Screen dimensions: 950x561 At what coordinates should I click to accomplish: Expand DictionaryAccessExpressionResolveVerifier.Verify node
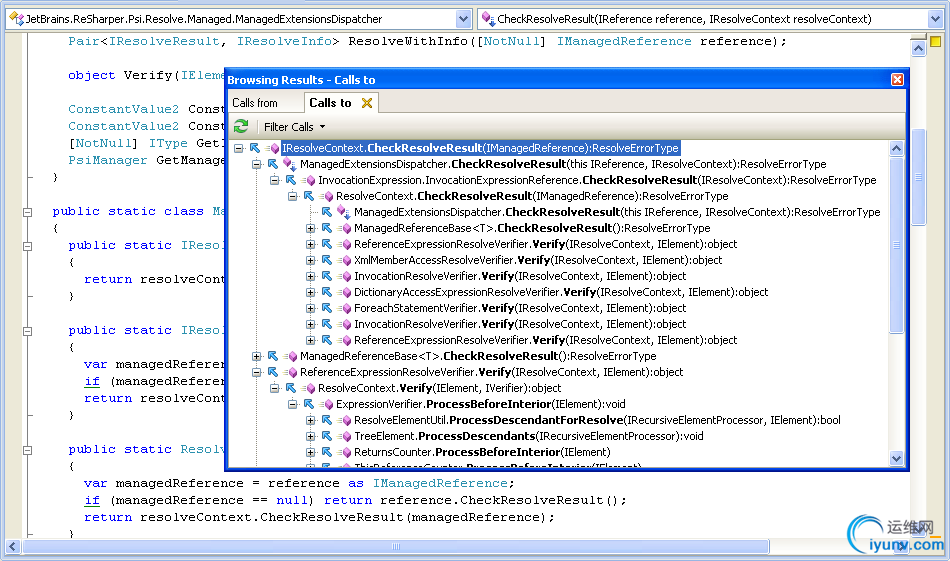point(311,292)
